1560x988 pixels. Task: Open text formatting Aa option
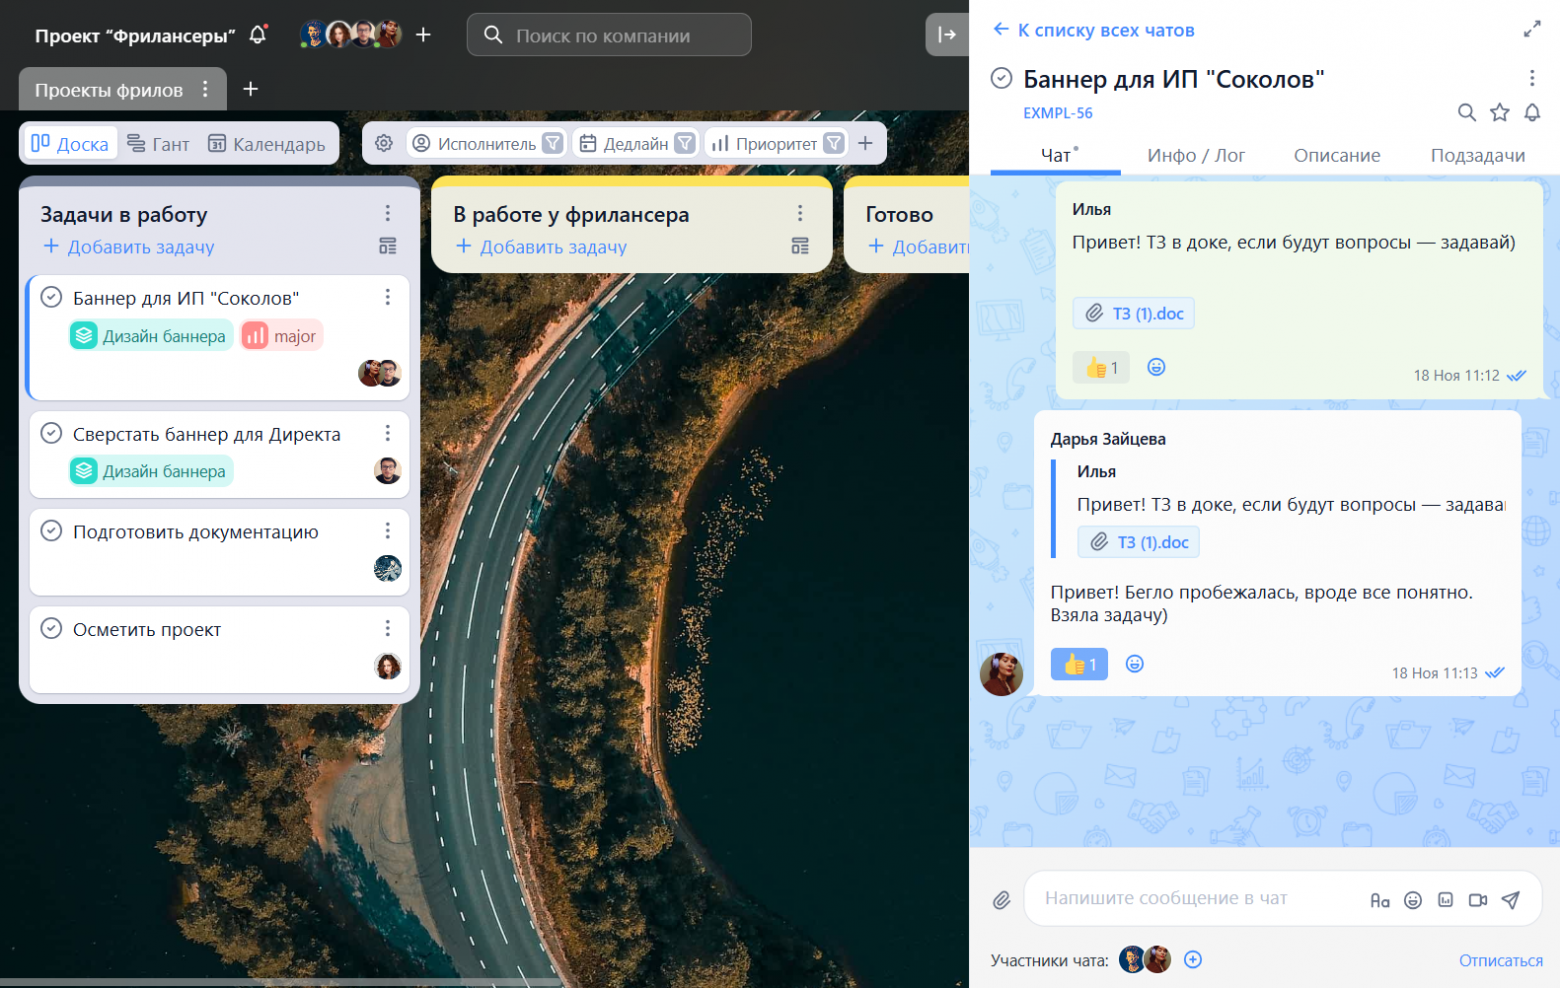[x=1380, y=900]
